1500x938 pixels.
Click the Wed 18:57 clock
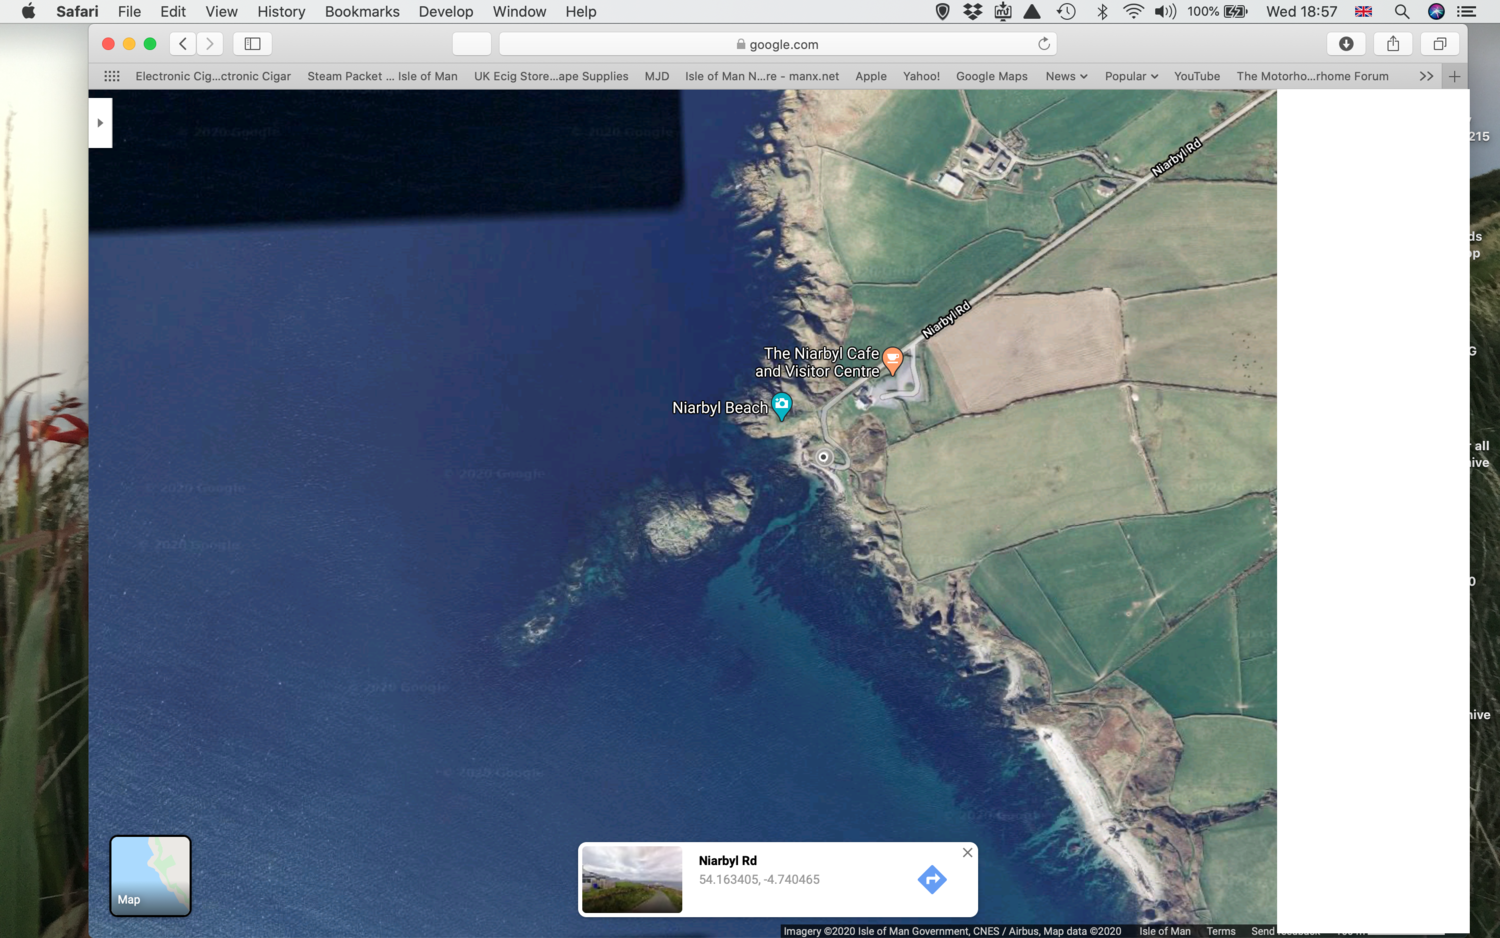(1301, 12)
